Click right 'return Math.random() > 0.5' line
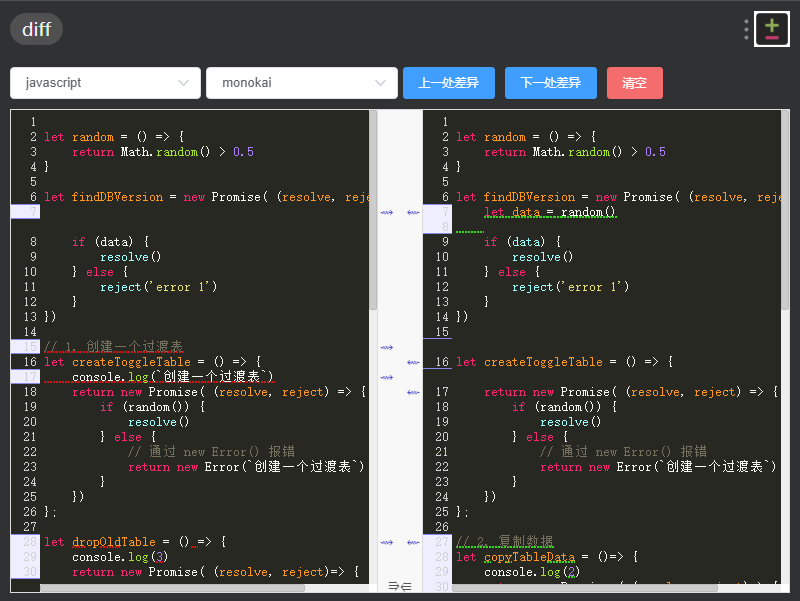The height and width of the screenshot is (601, 800). click(x=575, y=152)
